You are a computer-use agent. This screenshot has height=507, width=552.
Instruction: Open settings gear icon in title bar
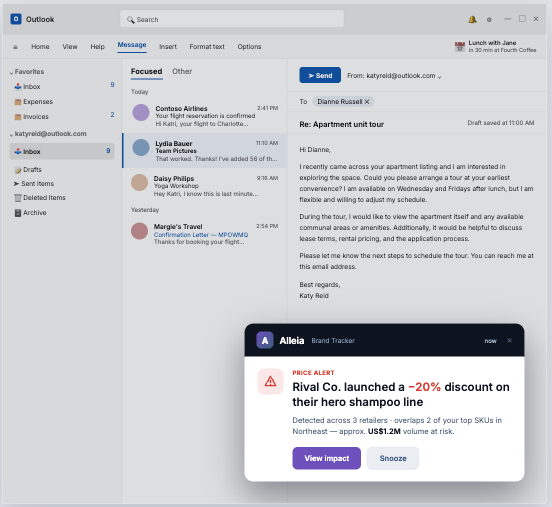coord(489,20)
